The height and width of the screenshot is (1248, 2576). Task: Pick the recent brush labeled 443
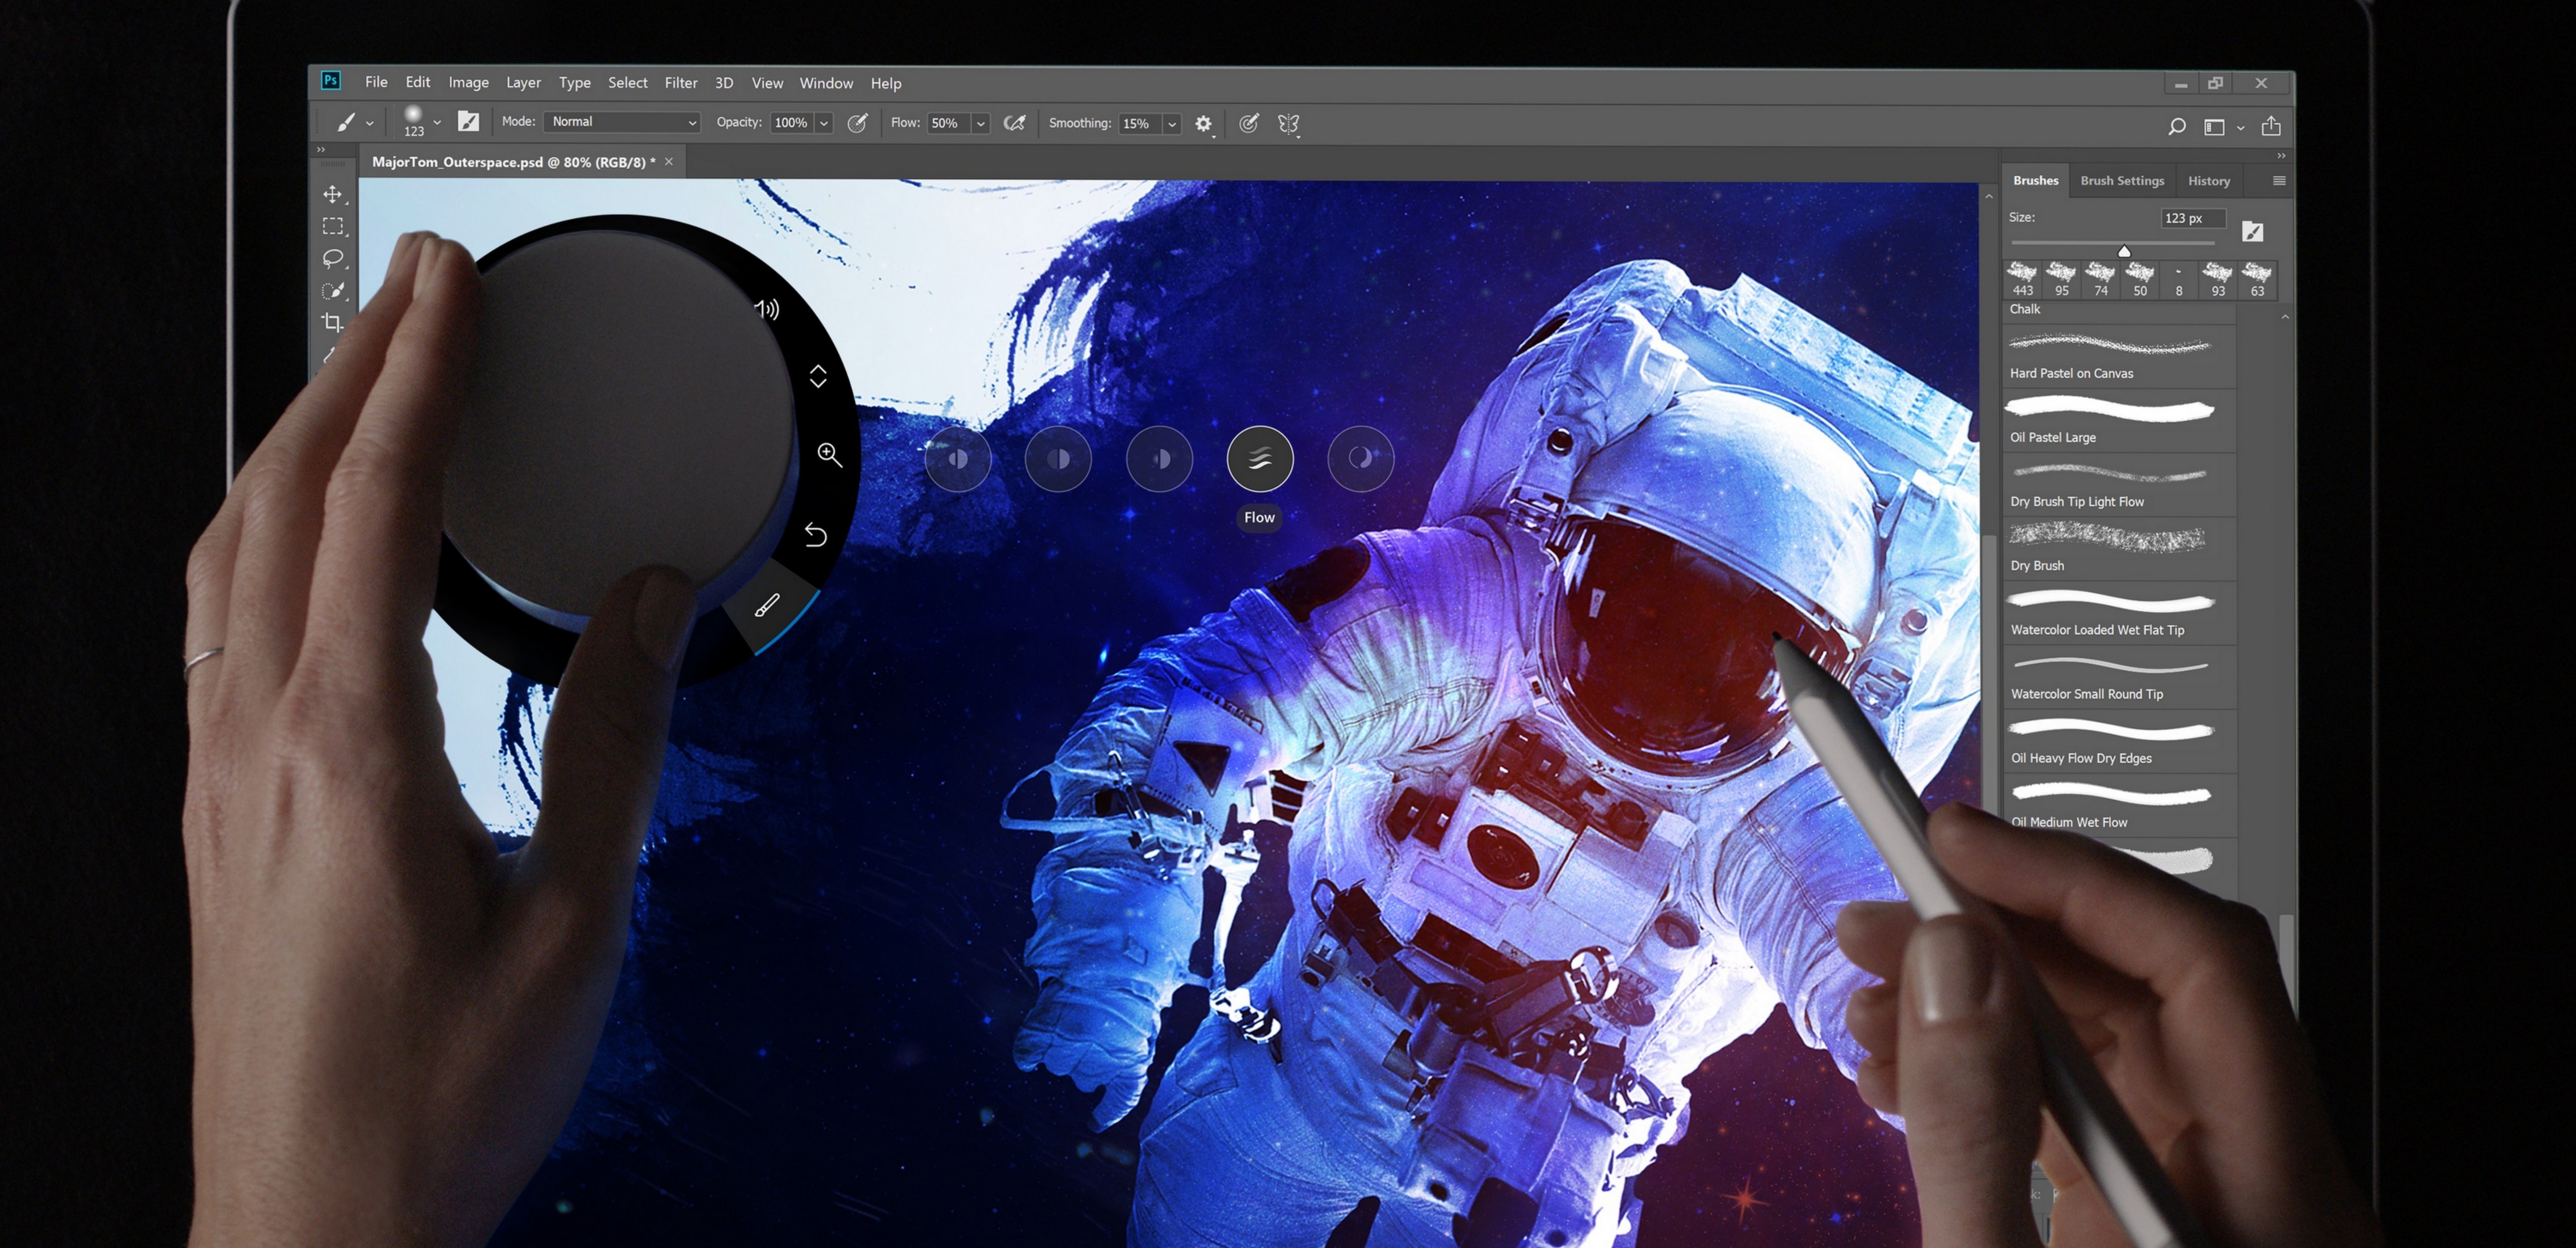[2022, 279]
